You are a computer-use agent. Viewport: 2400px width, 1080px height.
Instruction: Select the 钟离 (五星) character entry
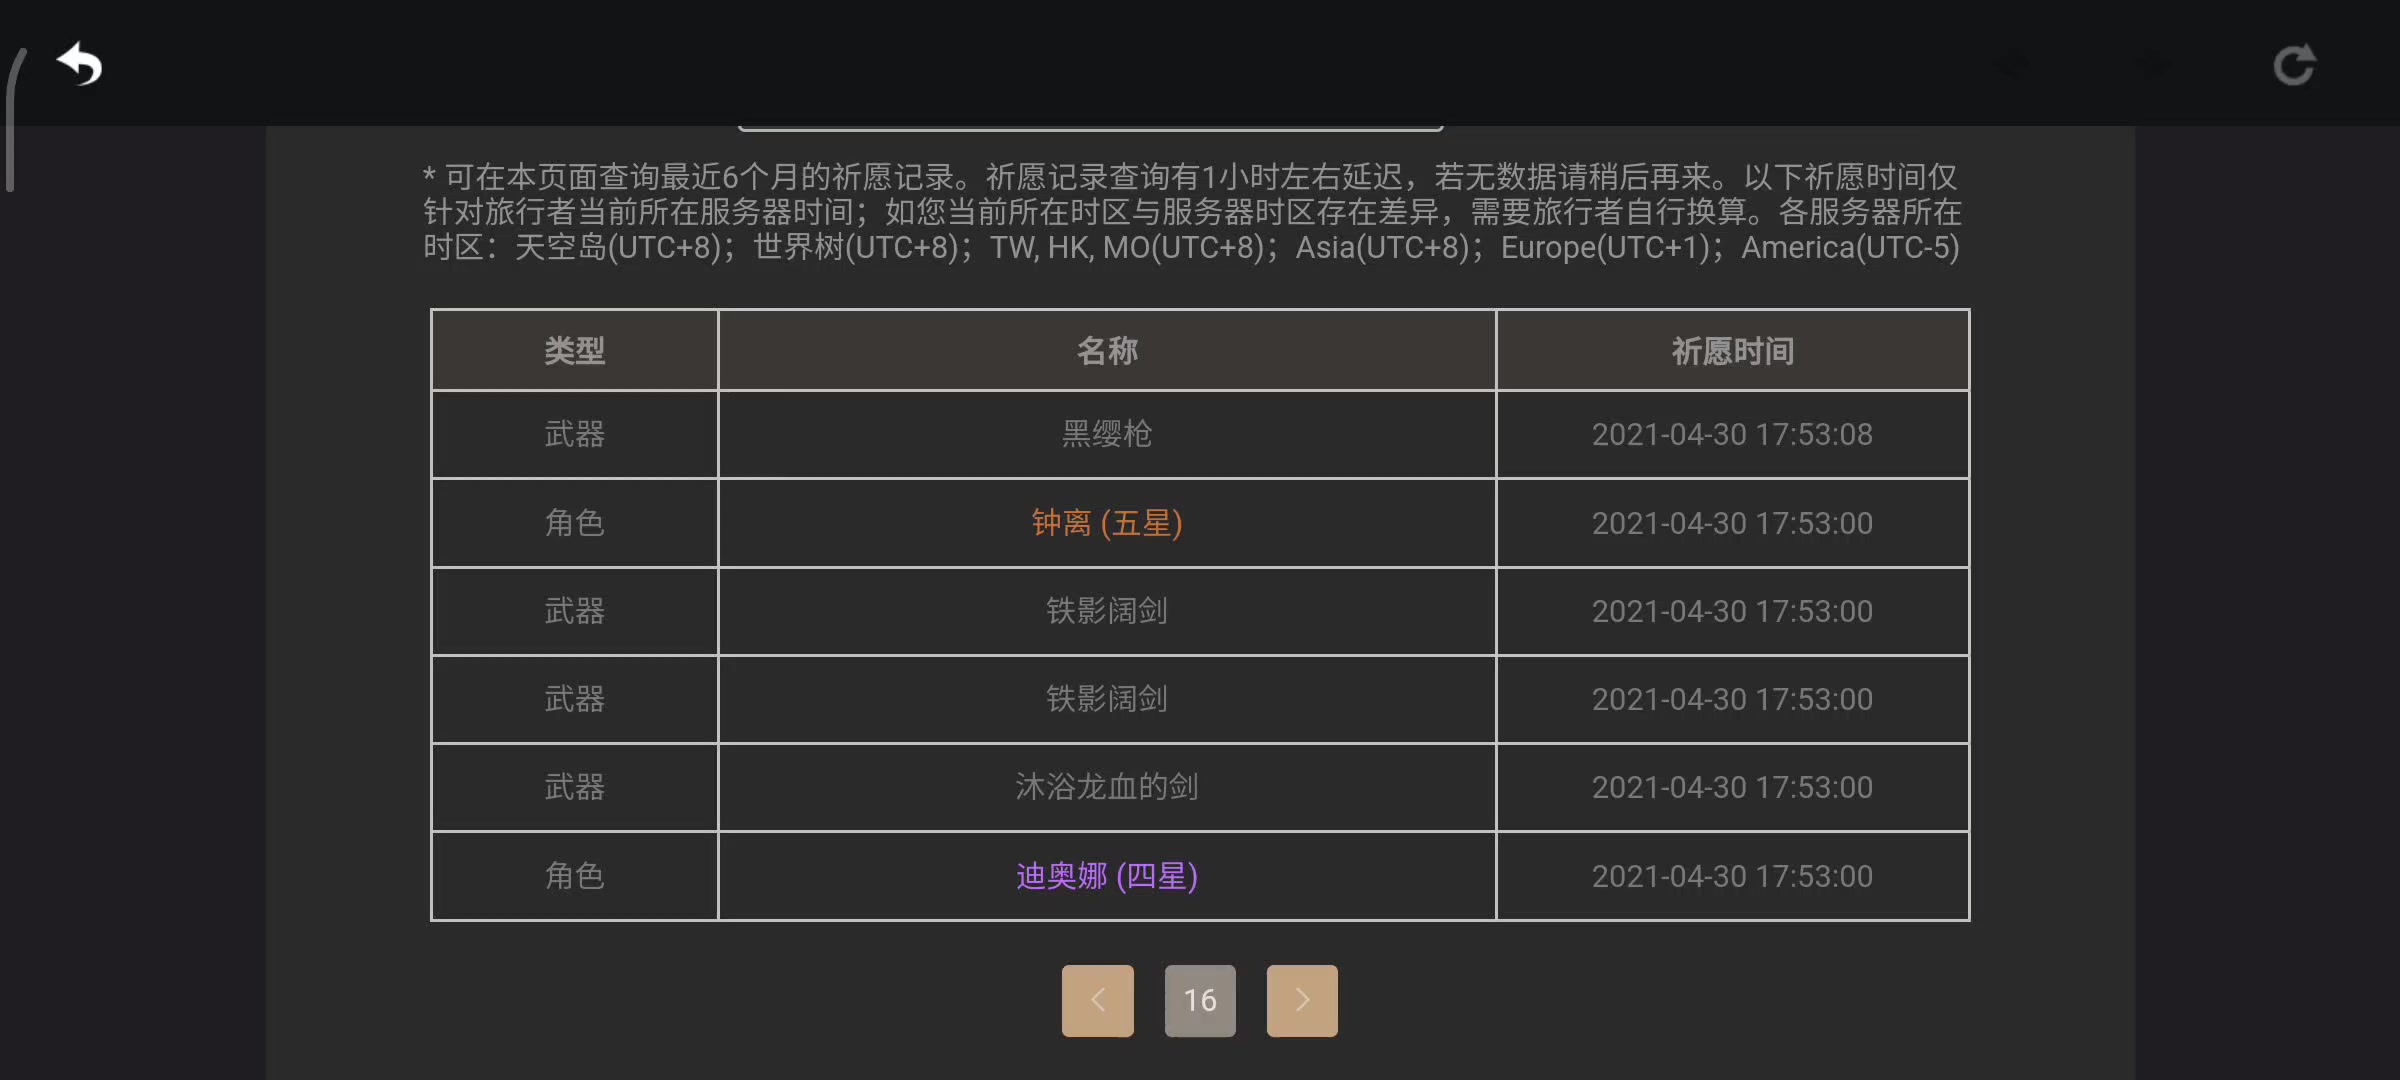point(1107,523)
